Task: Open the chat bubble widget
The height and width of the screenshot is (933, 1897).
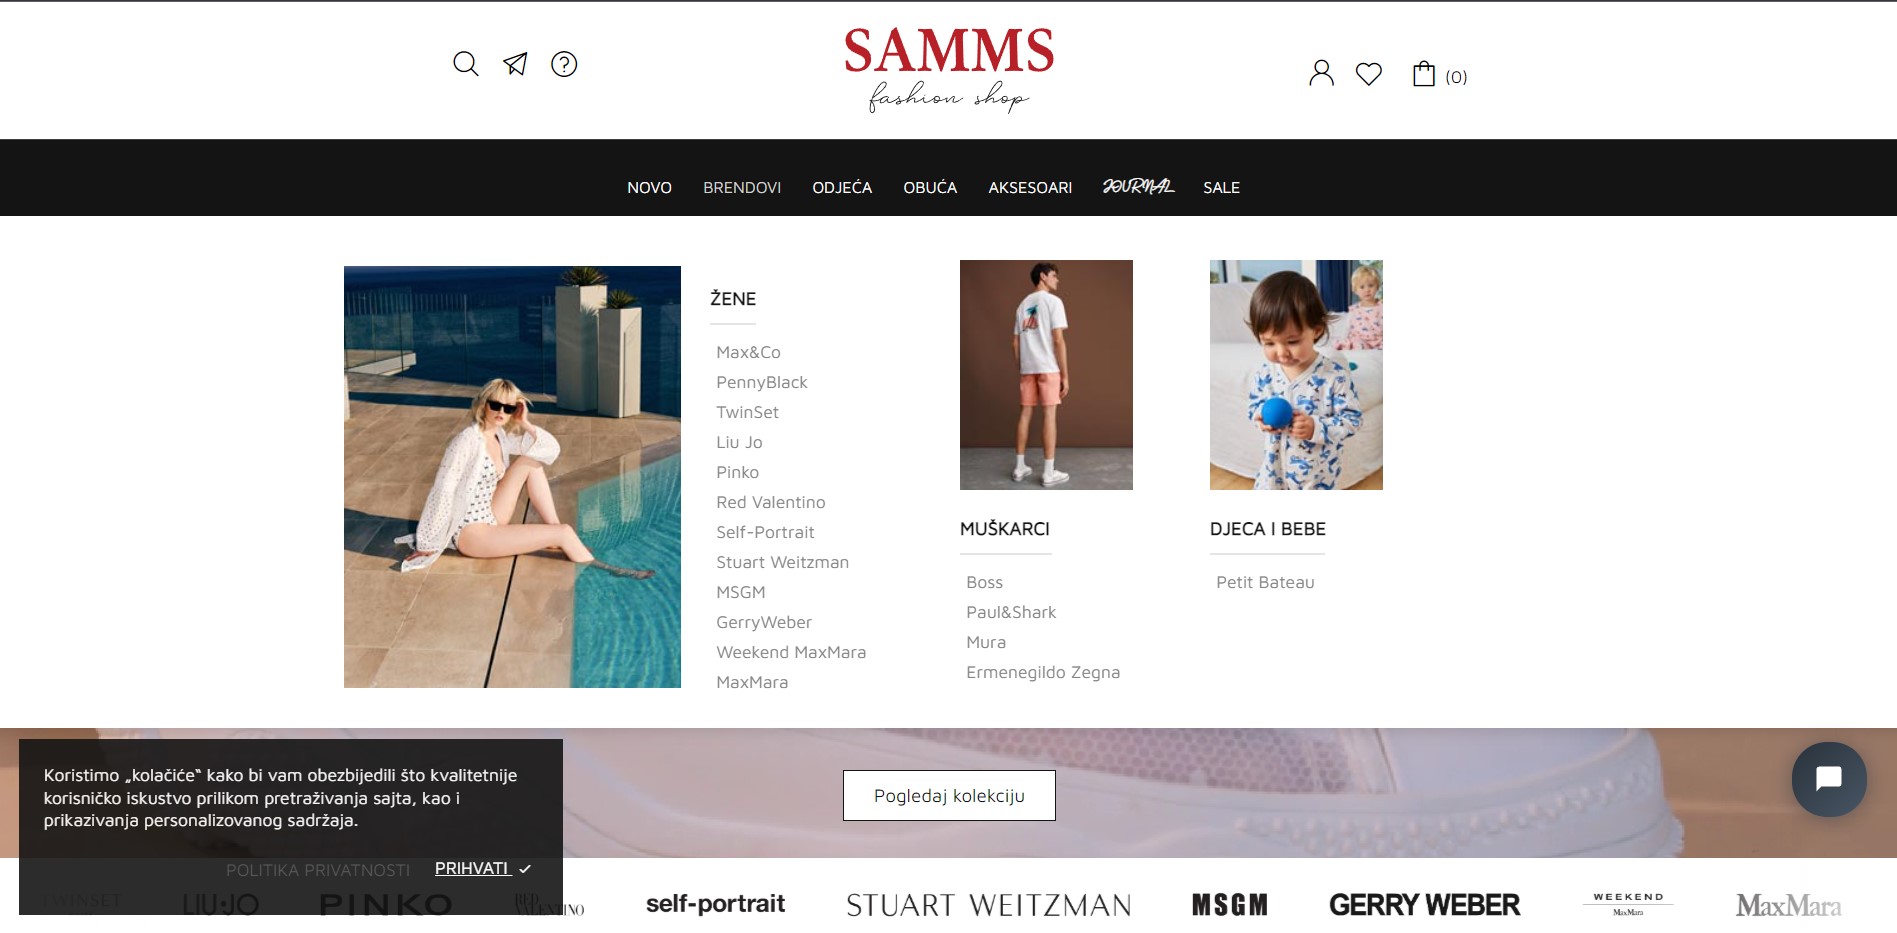Action: click(1829, 779)
